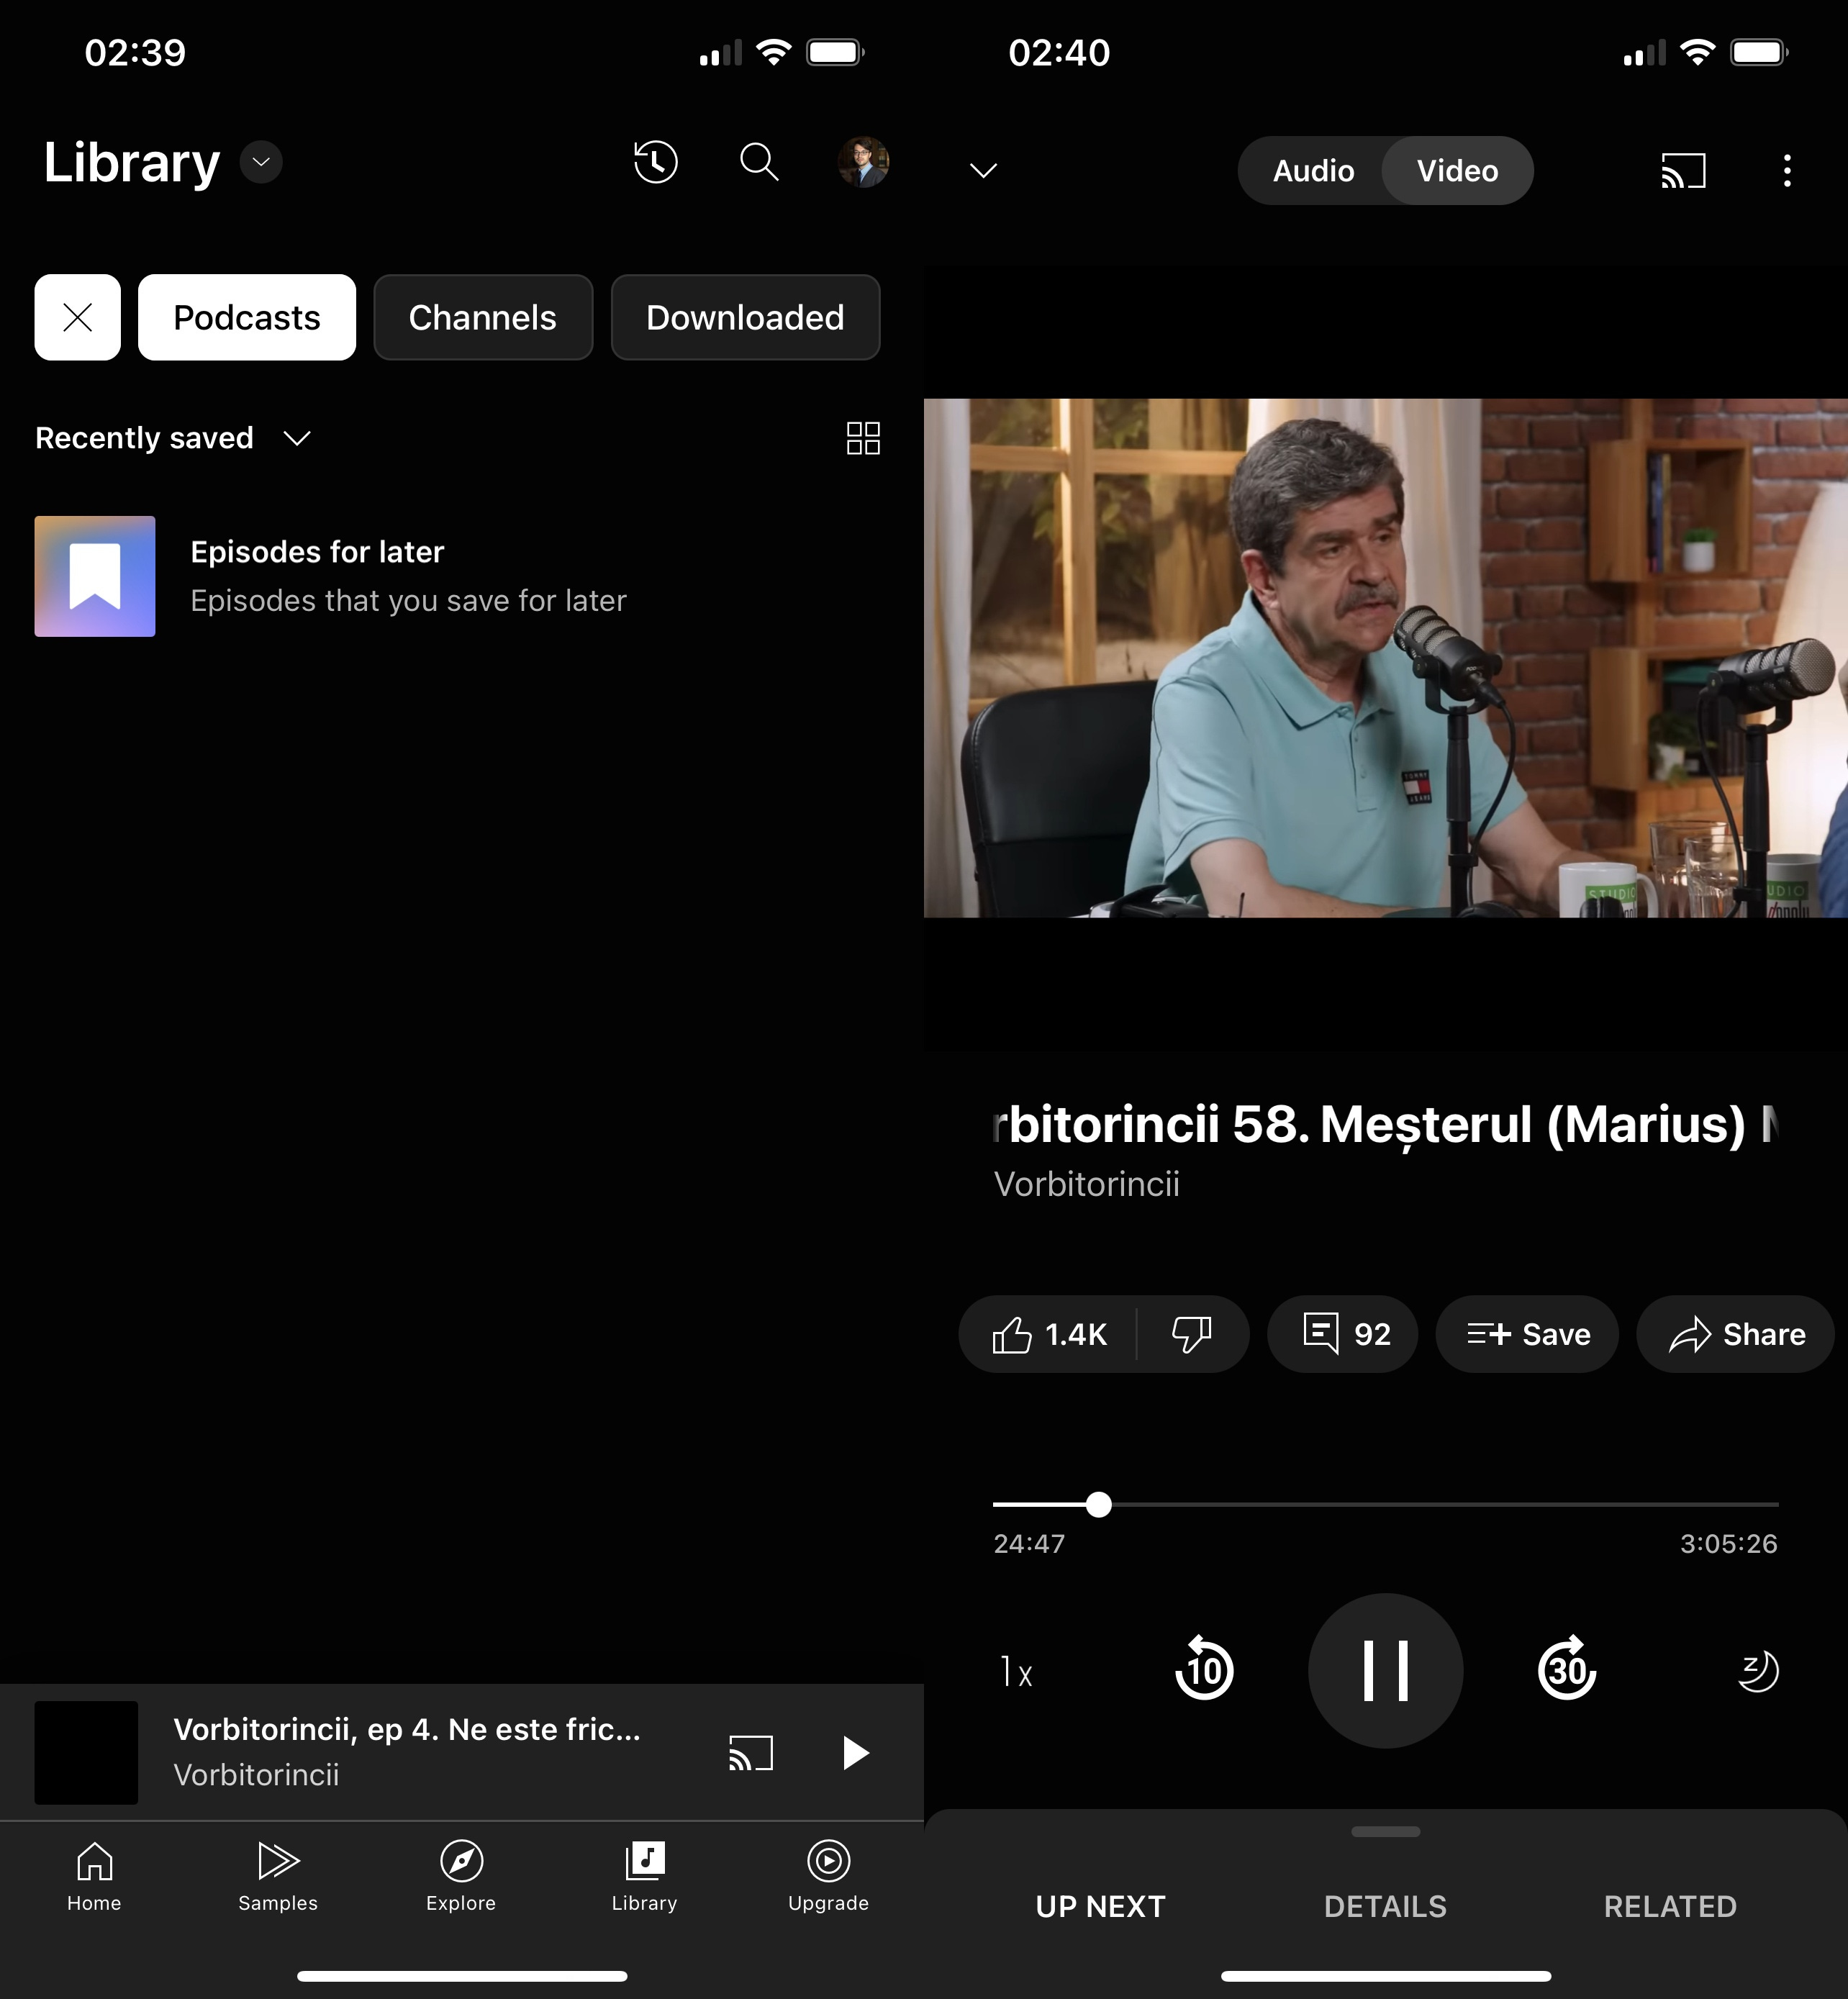This screenshot has width=1848, height=1999.
Task: Tap the 02:40 clock in status bar
Action: [x=1059, y=53]
